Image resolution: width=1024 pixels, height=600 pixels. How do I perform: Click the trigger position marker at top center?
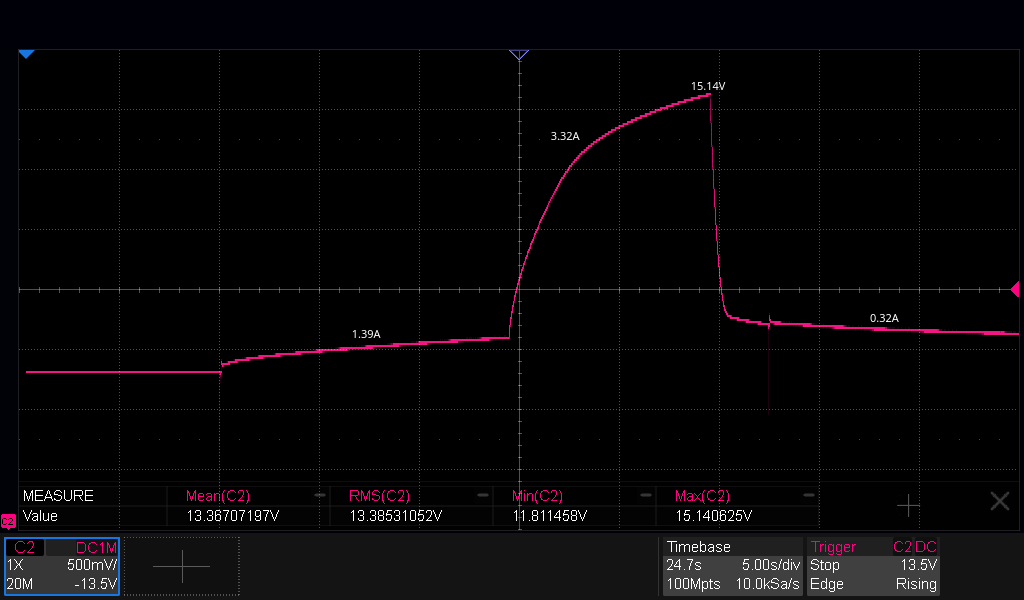(519, 55)
